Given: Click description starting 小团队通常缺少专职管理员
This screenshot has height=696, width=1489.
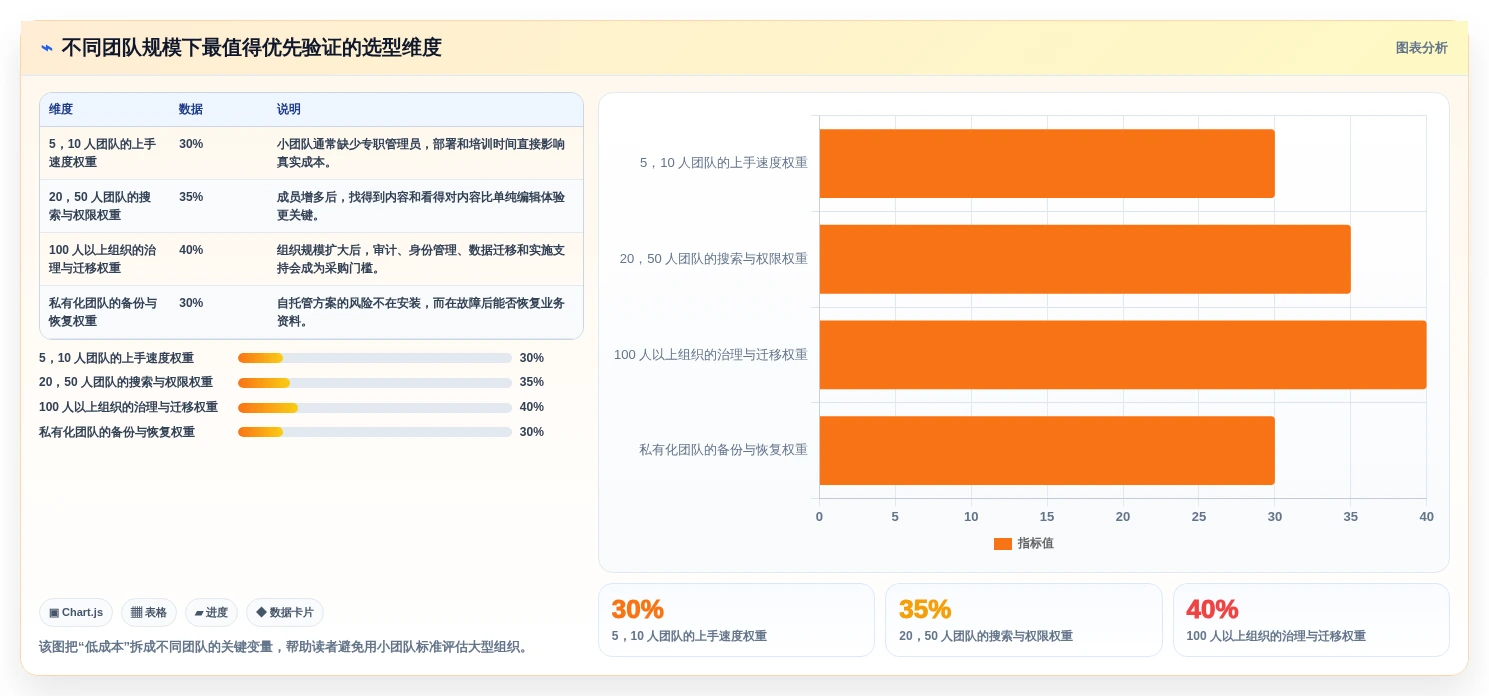Looking at the screenshot, I should [x=421, y=153].
